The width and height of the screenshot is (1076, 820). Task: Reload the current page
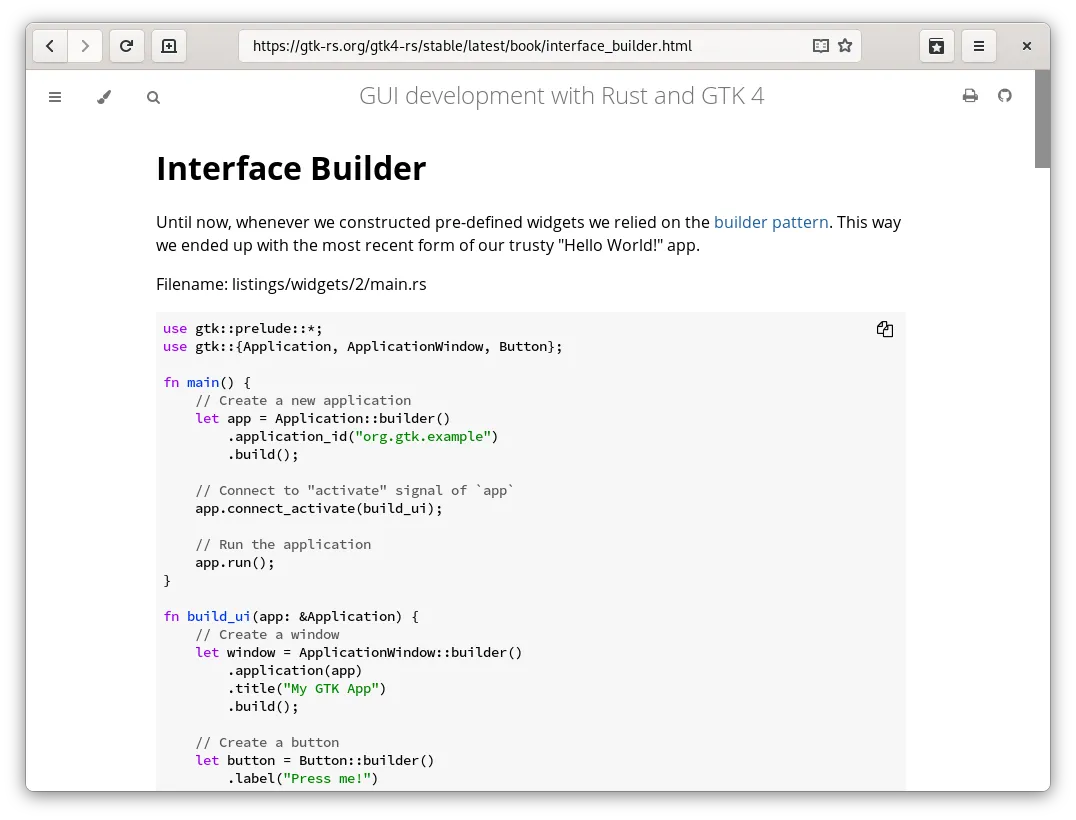[127, 46]
